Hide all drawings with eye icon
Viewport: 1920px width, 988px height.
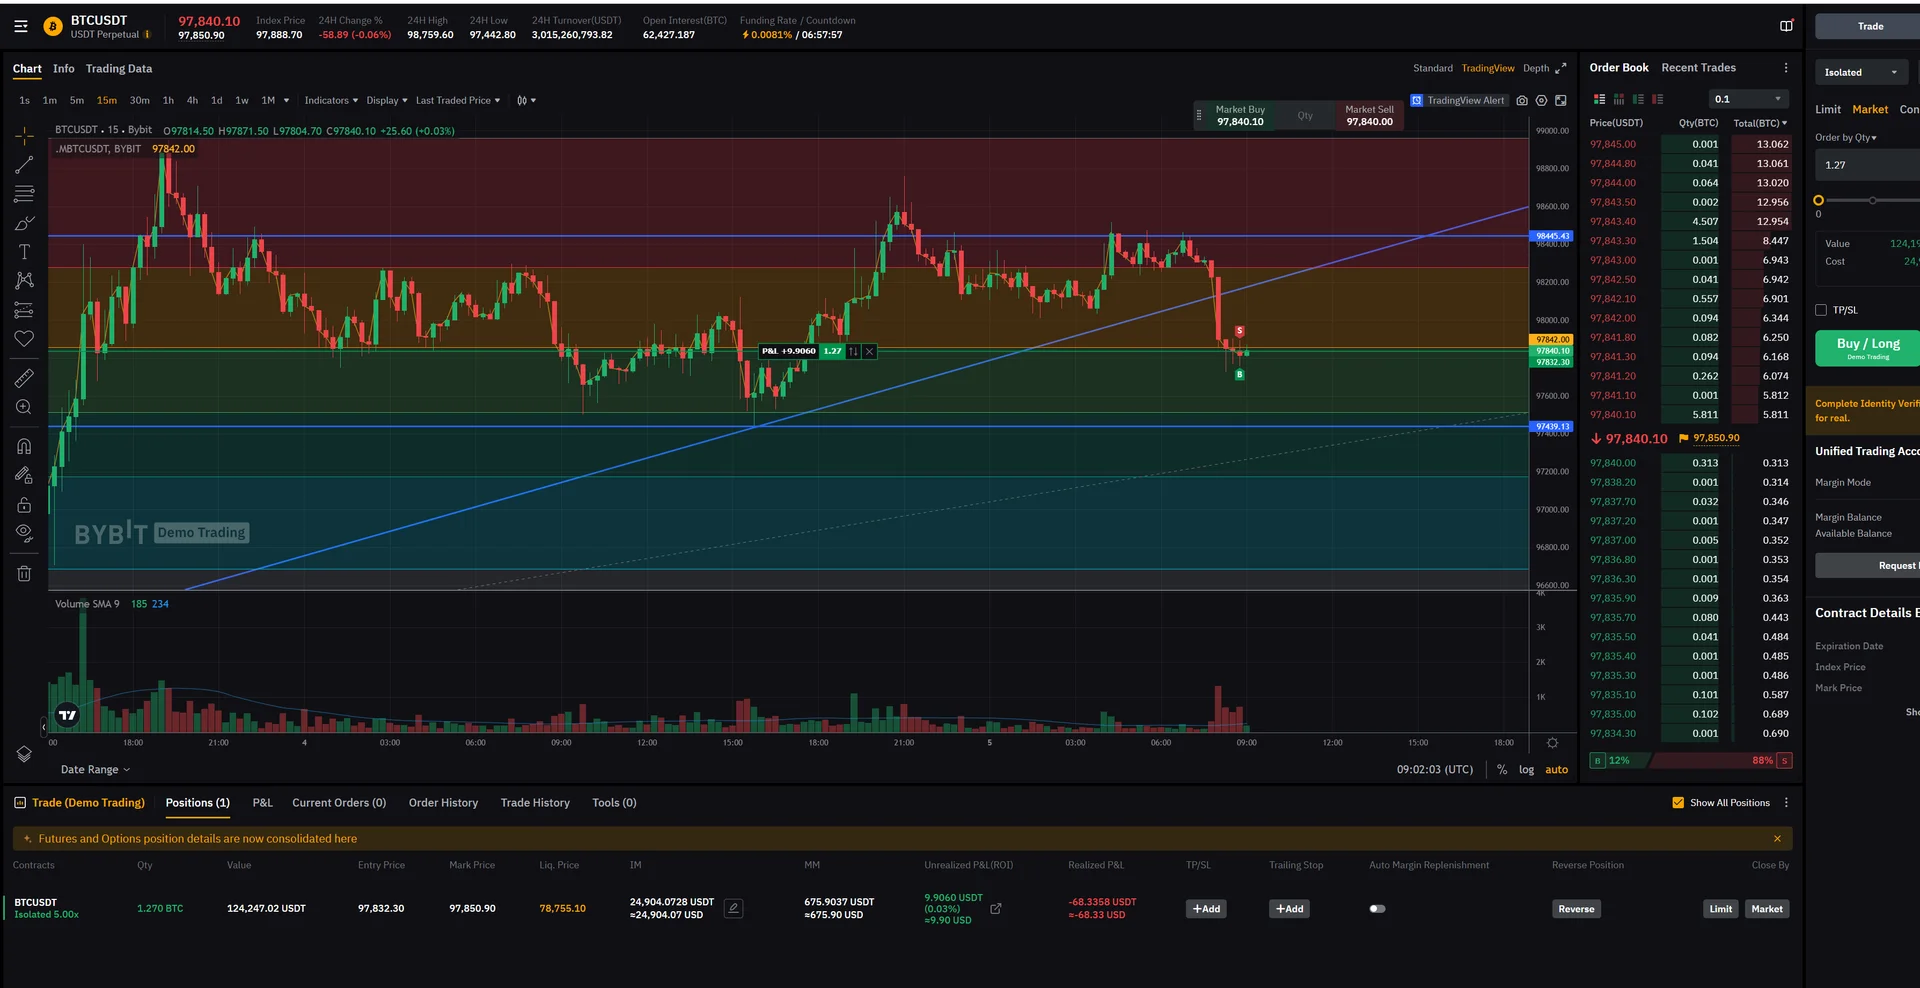pos(24,533)
